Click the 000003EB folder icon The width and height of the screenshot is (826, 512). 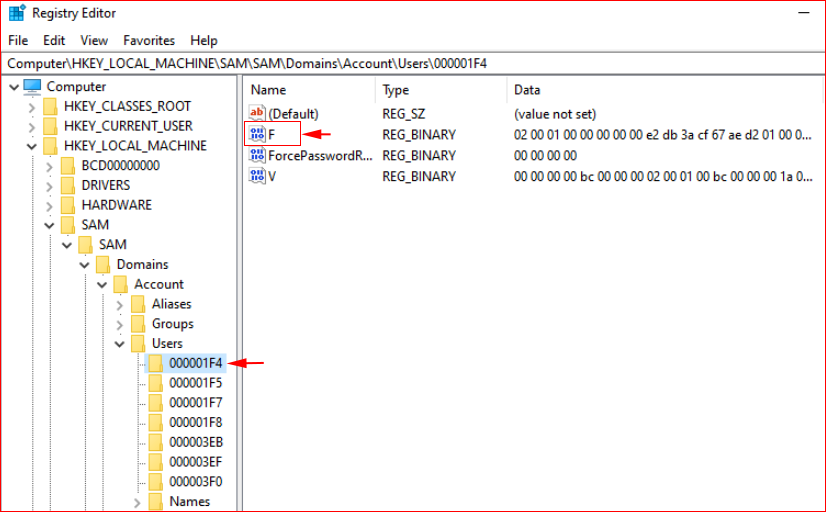pyautogui.click(x=155, y=442)
